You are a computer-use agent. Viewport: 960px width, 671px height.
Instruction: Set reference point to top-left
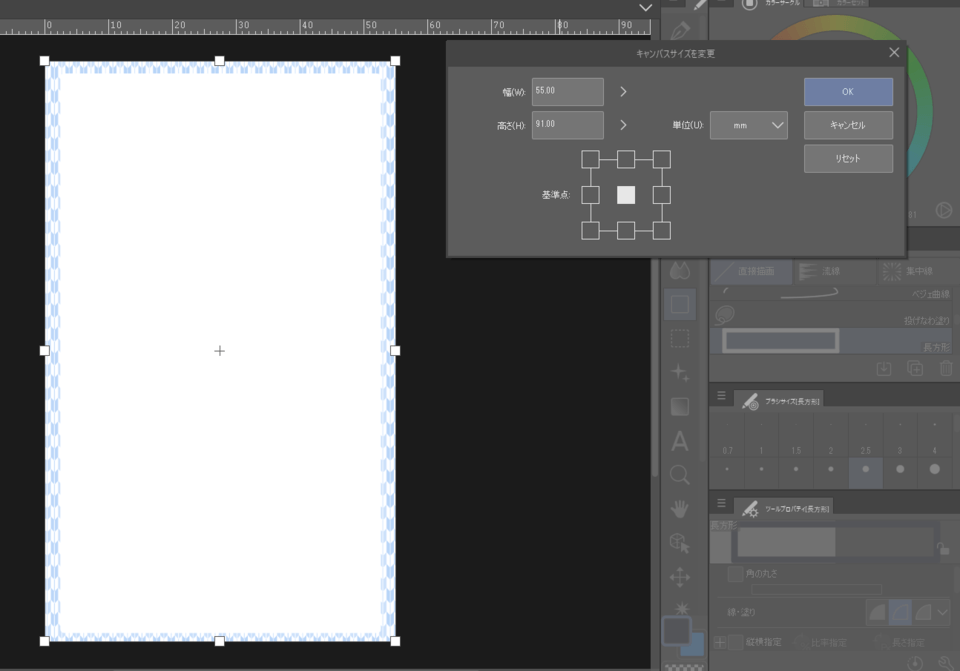pyautogui.click(x=590, y=160)
